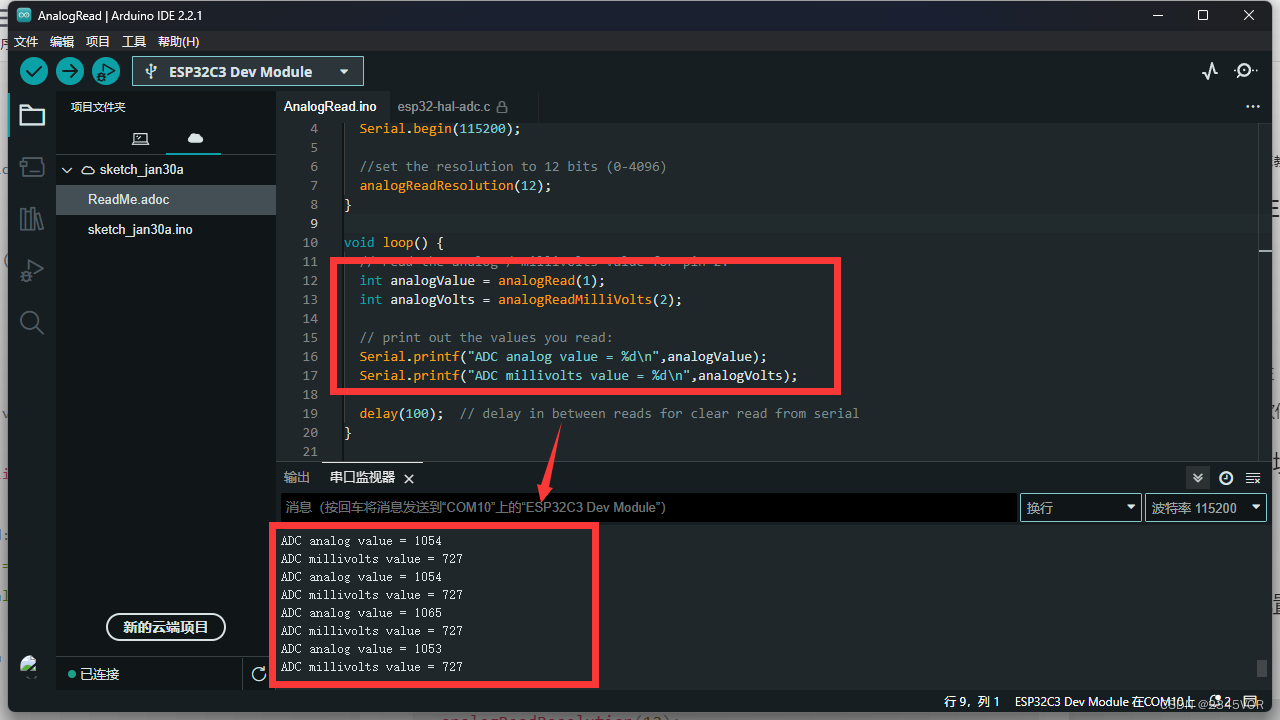The image size is (1280, 720).
Task: Switch to 输出 output tab
Action: pyautogui.click(x=297, y=478)
